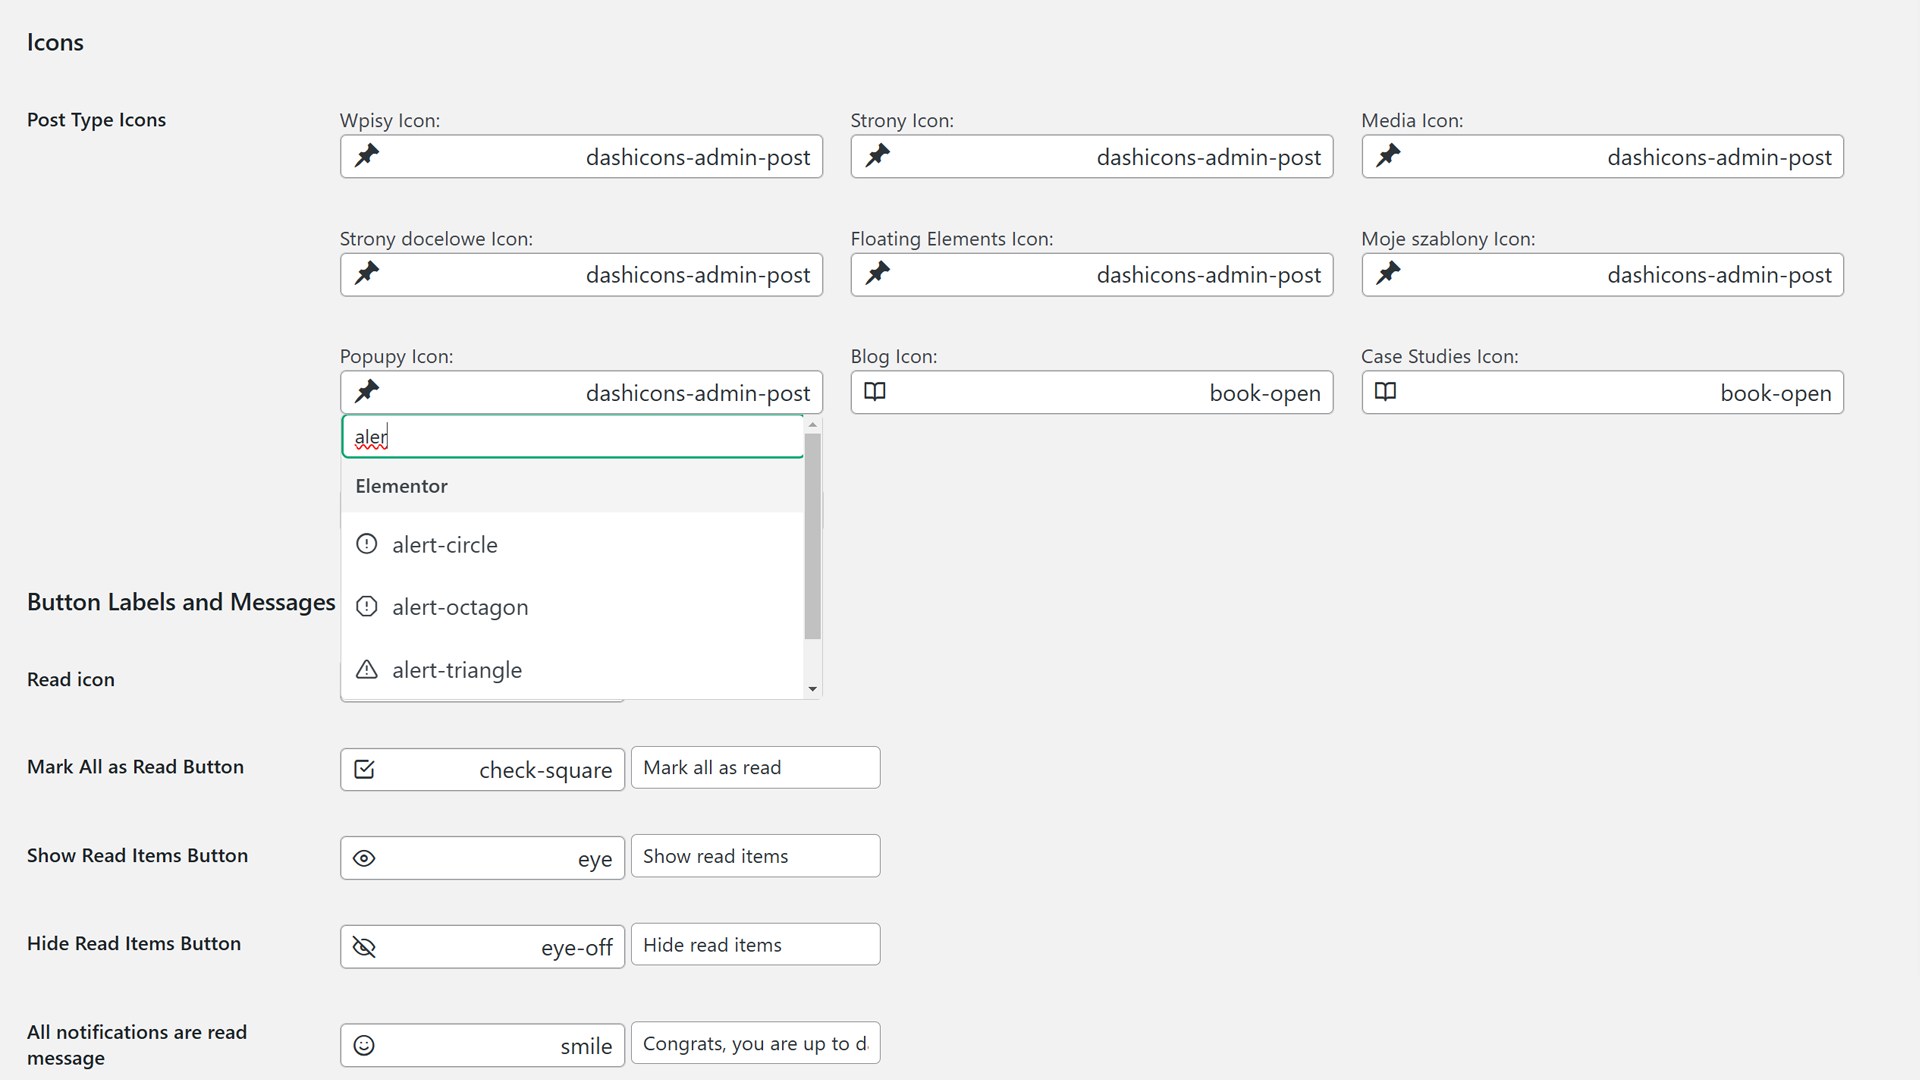Focus the icon search field containing 'aler'

coord(573,437)
